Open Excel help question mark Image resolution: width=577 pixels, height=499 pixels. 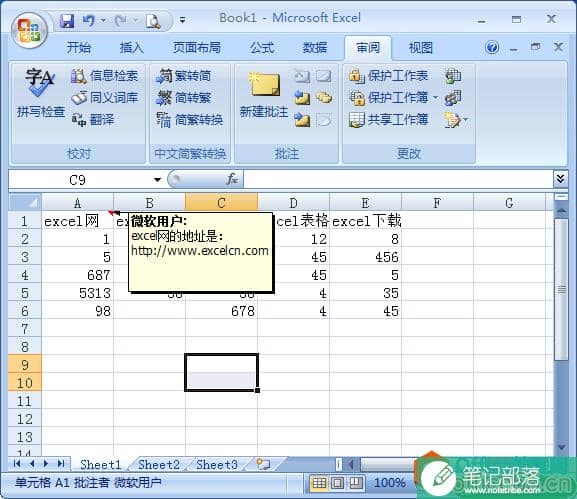pos(492,47)
